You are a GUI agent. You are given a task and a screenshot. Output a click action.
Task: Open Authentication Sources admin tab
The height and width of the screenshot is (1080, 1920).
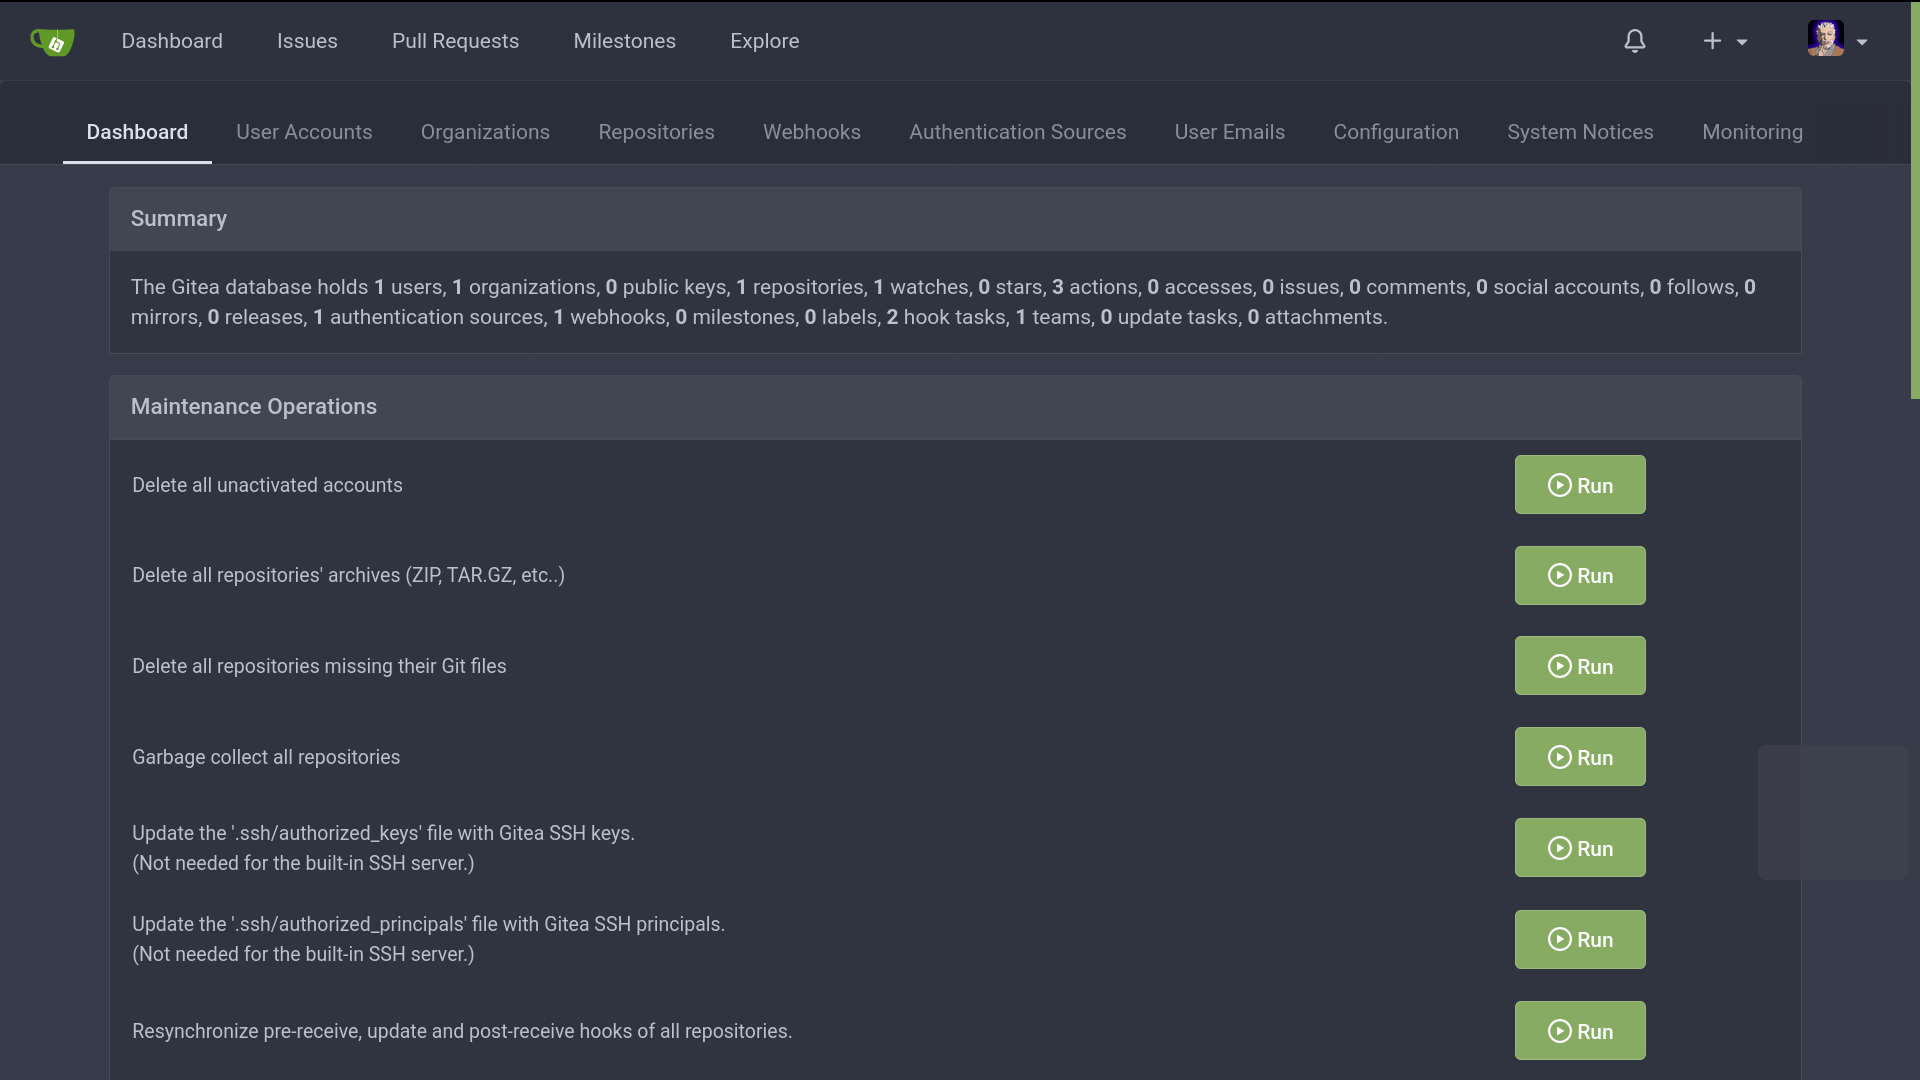pos(1017,132)
